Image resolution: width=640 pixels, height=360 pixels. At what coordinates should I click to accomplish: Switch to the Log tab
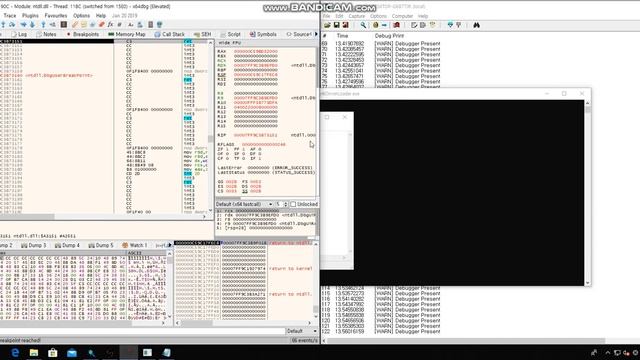click(x=19, y=34)
